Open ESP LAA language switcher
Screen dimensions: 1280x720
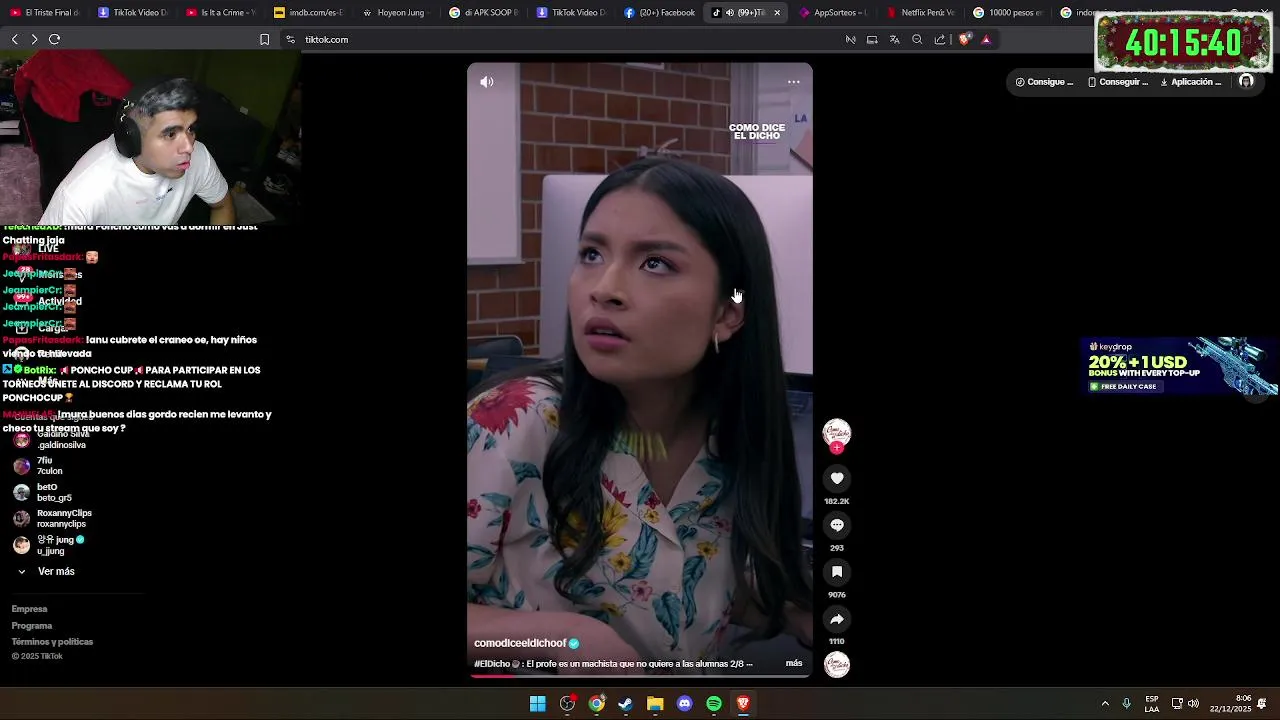point(1152,703)
